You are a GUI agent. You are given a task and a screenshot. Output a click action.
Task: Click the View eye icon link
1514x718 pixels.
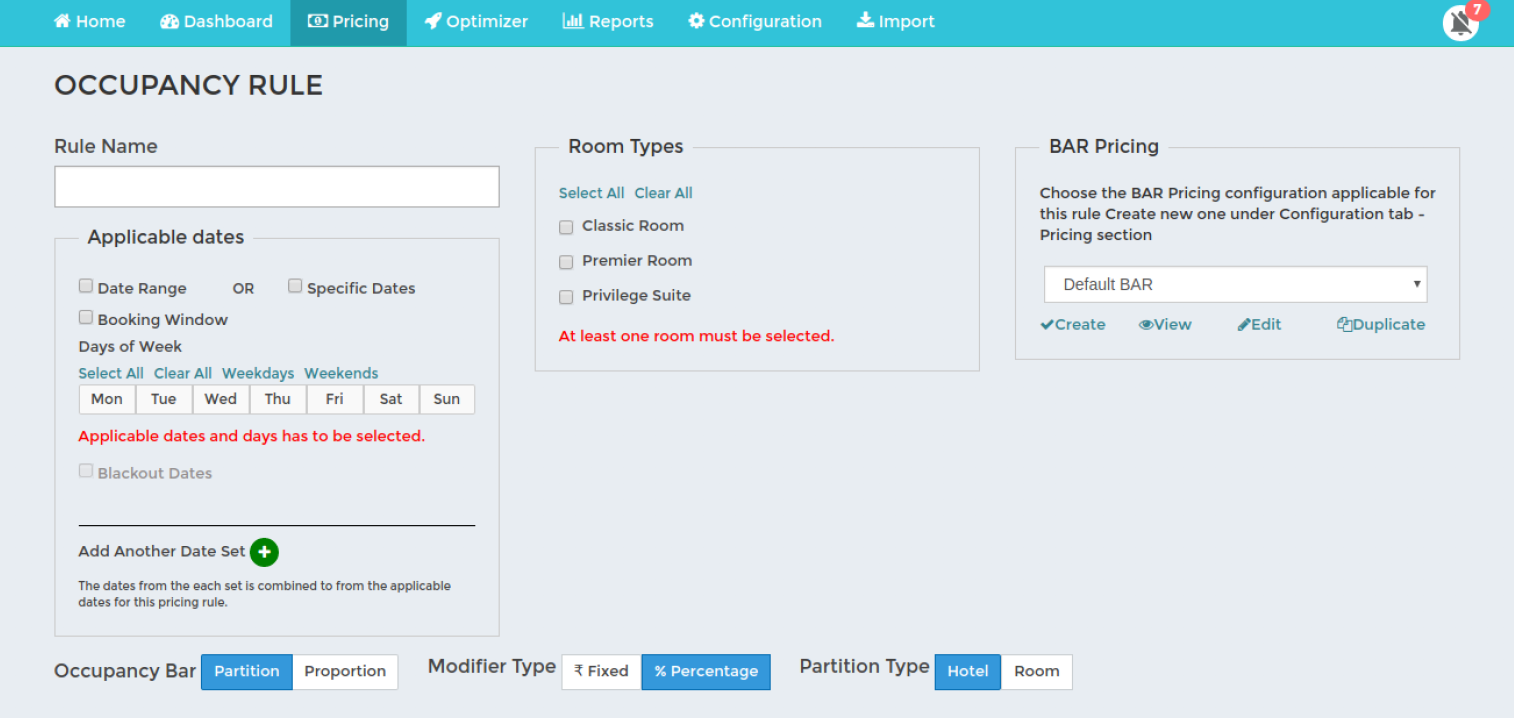tap(1165, 324)
